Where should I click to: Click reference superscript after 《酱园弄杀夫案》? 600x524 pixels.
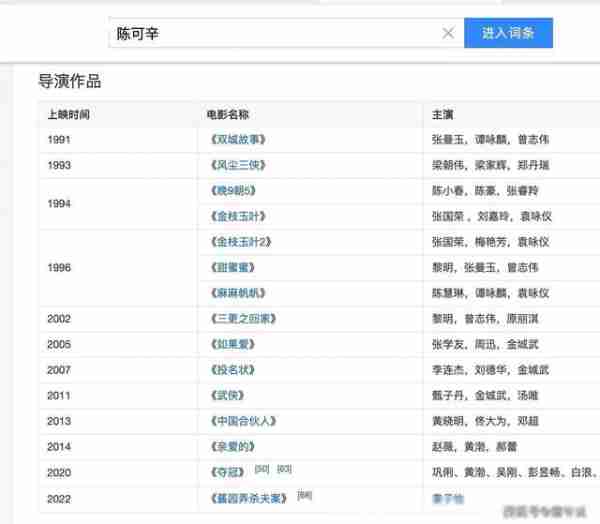tap(305, 495)
